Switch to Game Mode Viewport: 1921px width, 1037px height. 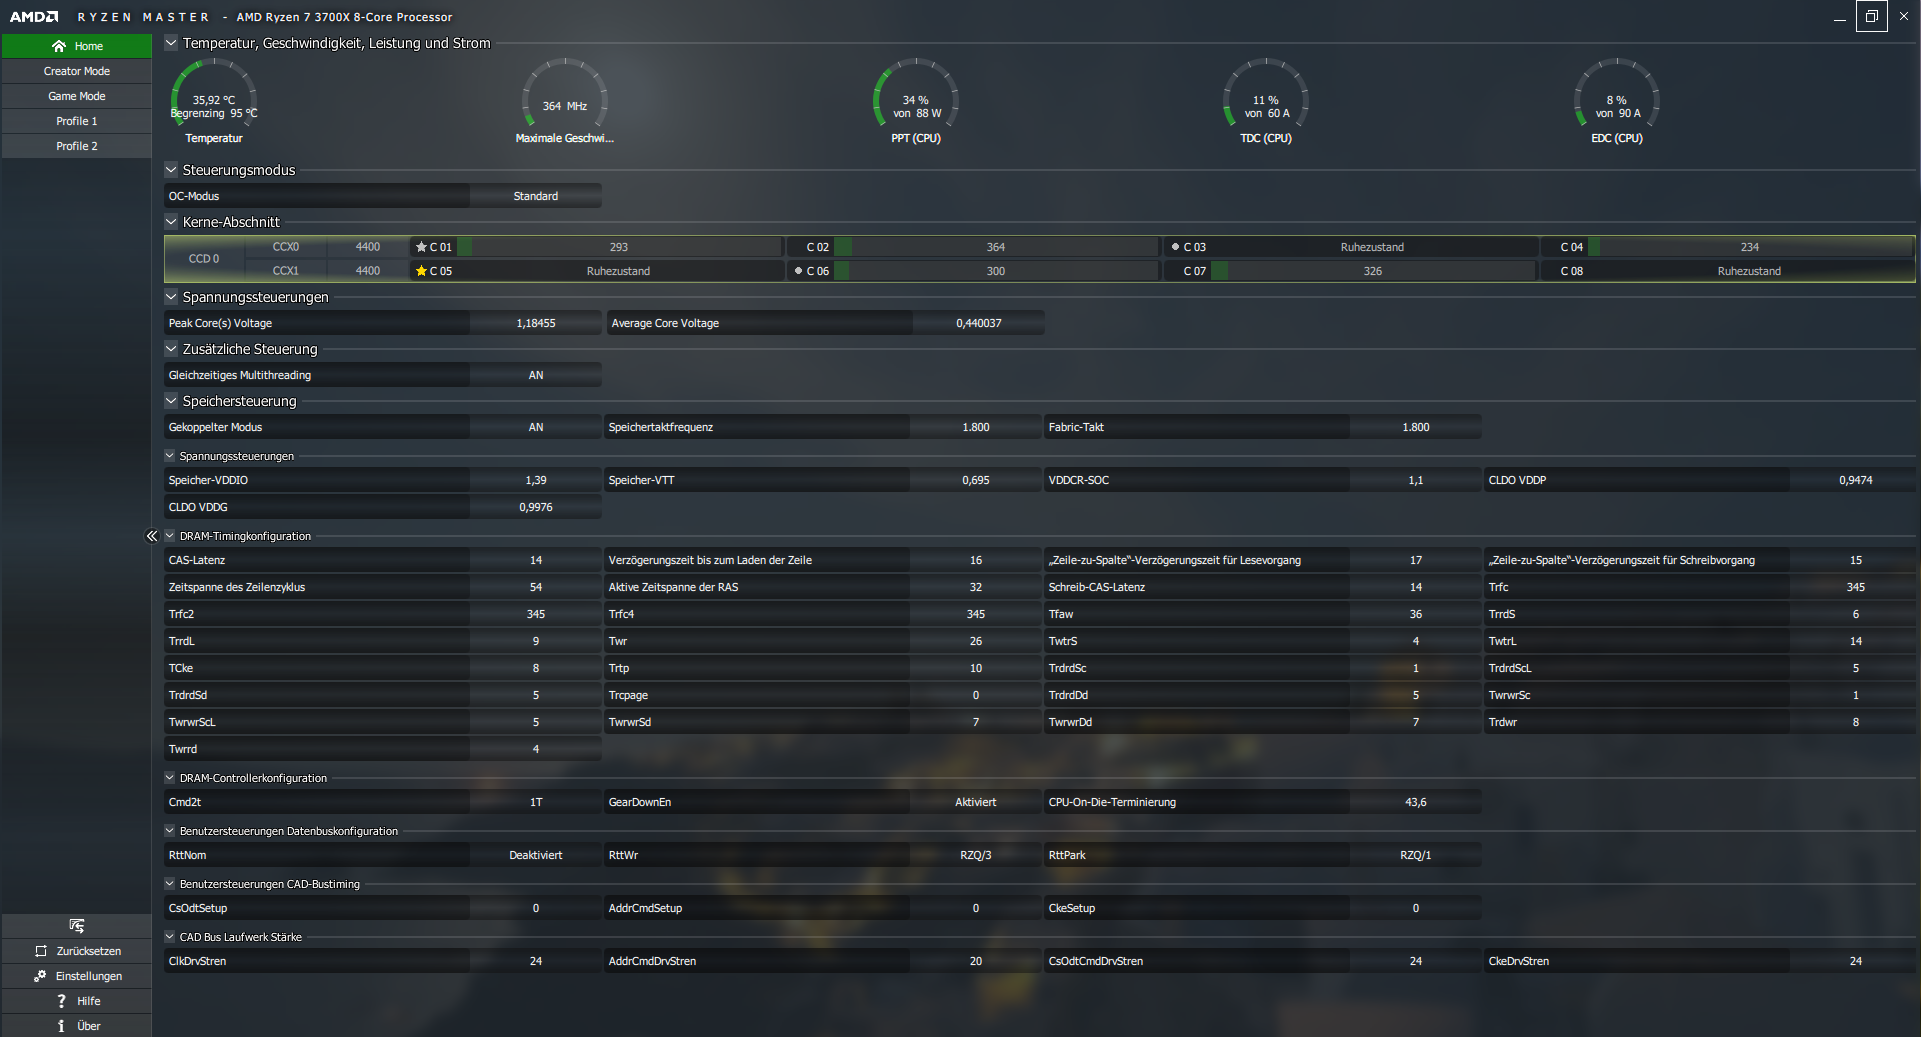77,96
